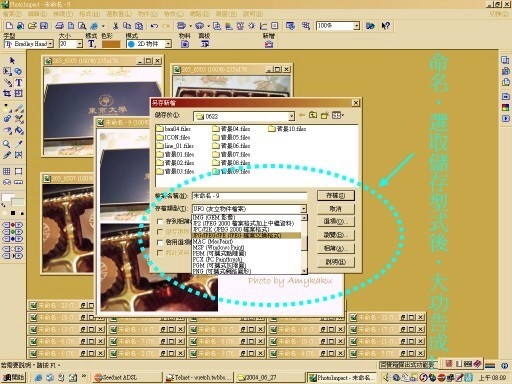
Task: Click the file type list scrollbar down arrow
Action: [304, 271]
